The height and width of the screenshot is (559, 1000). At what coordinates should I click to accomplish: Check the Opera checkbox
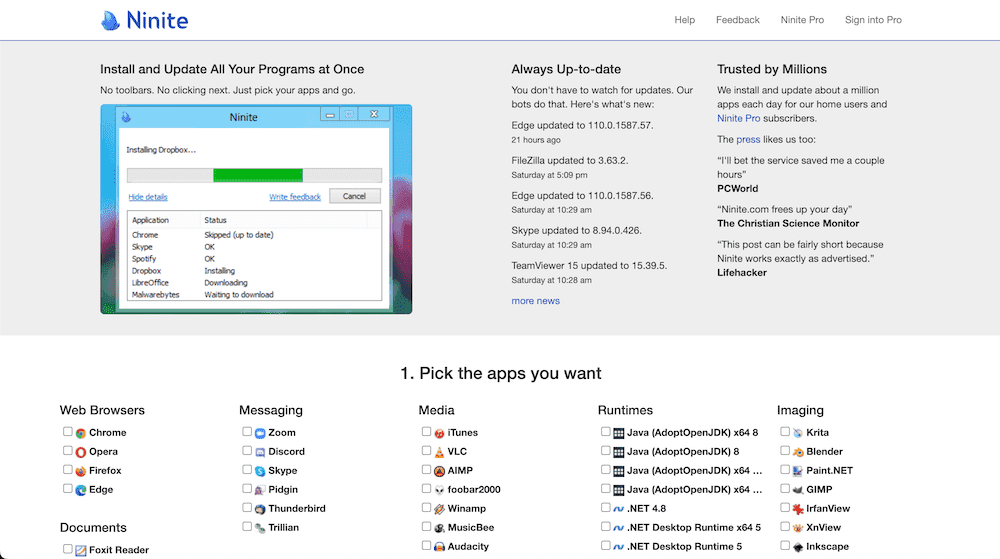click(x=68, y=451)
